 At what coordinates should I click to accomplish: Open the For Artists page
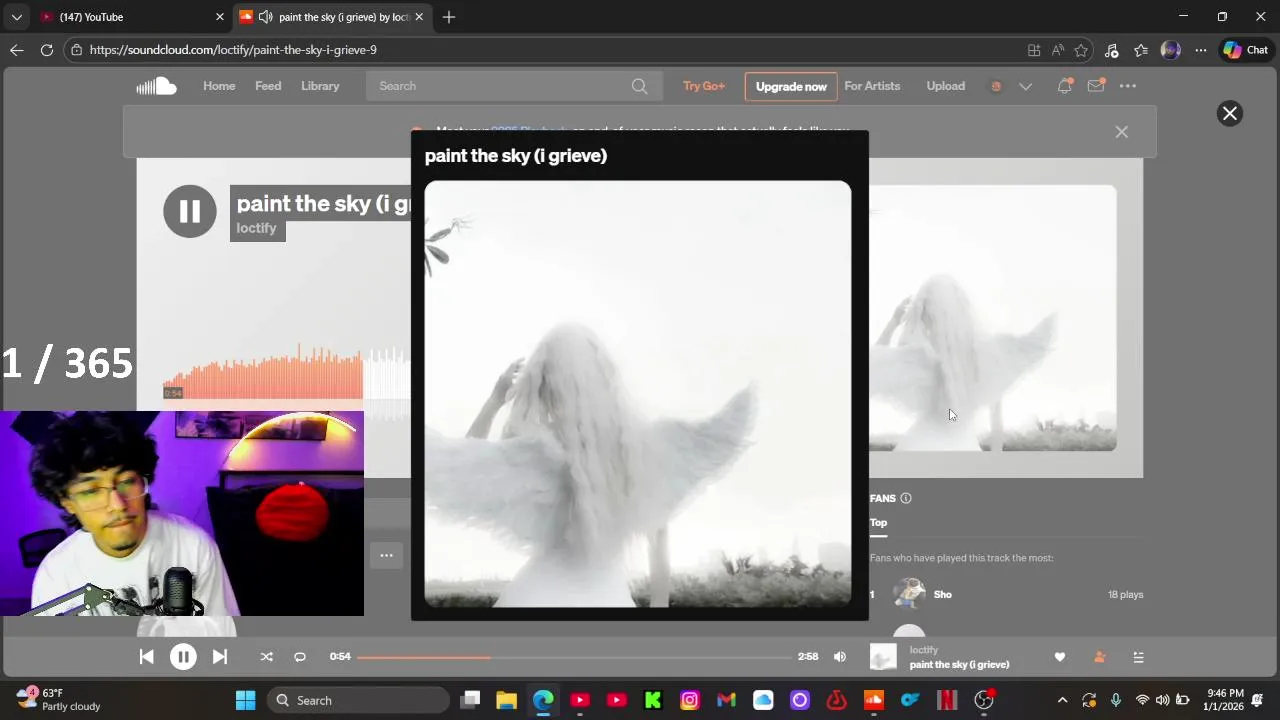(872, 86)
